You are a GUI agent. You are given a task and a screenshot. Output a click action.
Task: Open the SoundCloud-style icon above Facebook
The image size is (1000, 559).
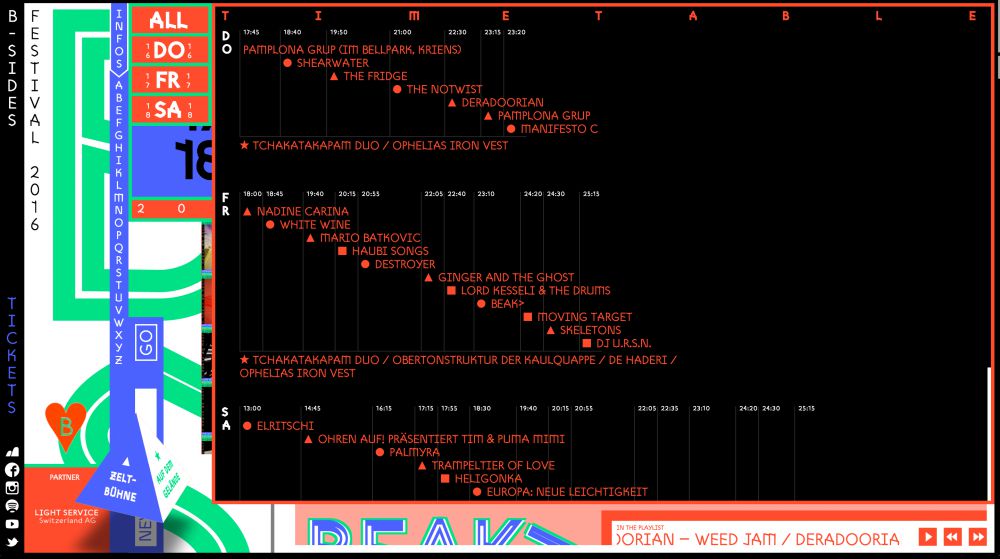pos(12,452)
